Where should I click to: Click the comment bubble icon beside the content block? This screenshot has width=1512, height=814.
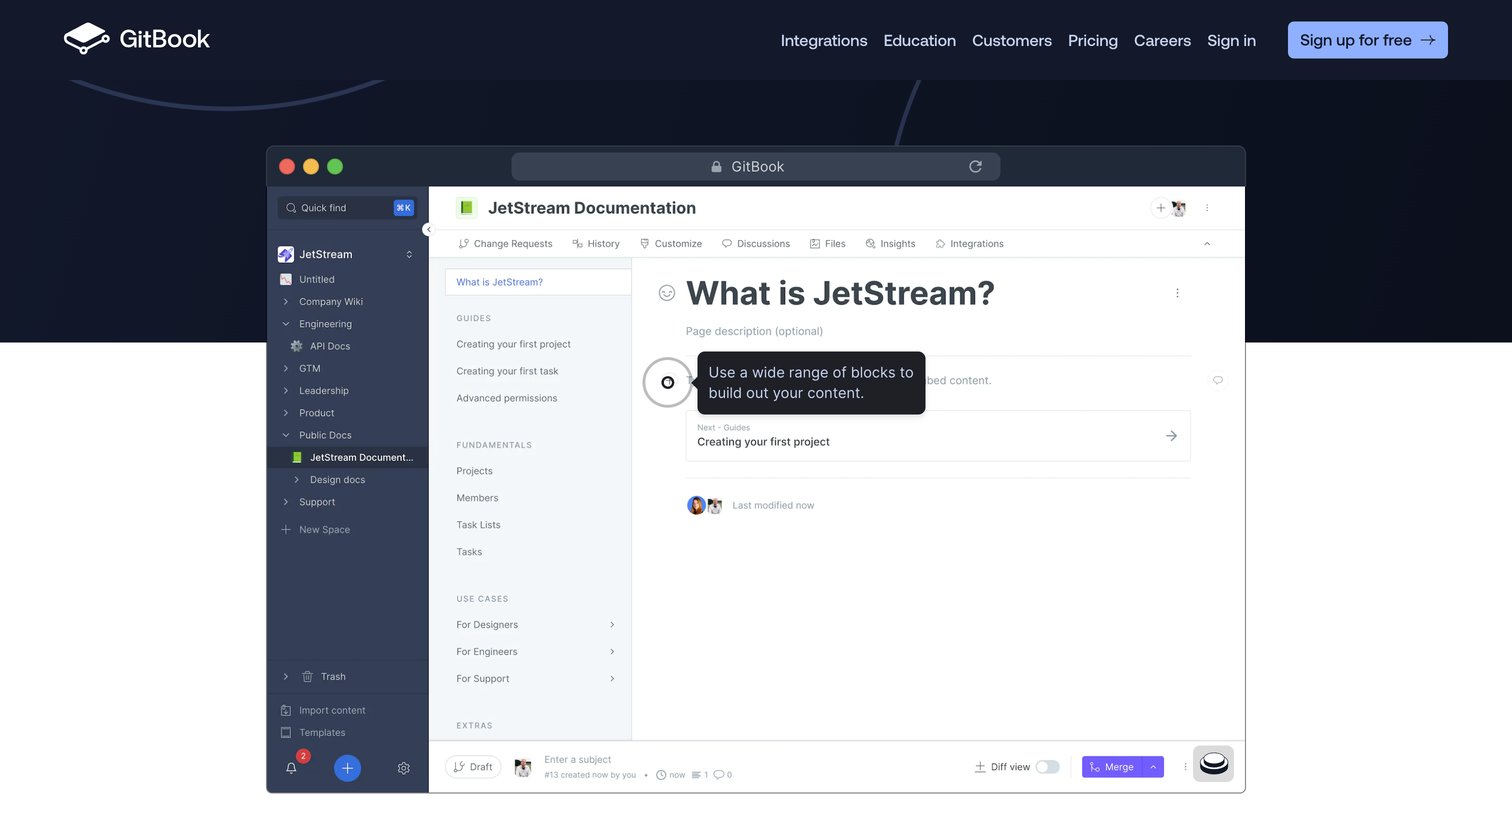(x=1217, y=380)
